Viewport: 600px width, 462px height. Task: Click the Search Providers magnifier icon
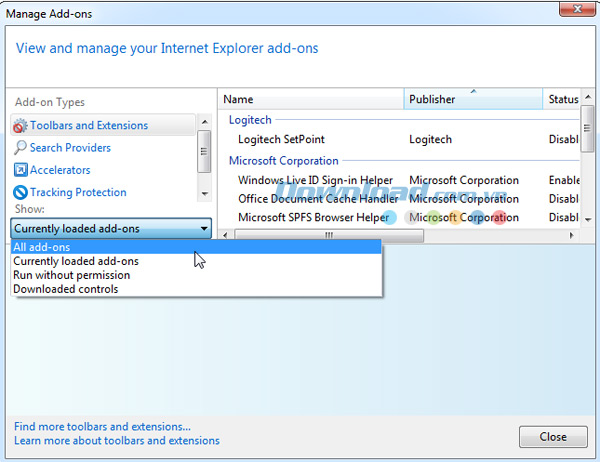[20, 148]
